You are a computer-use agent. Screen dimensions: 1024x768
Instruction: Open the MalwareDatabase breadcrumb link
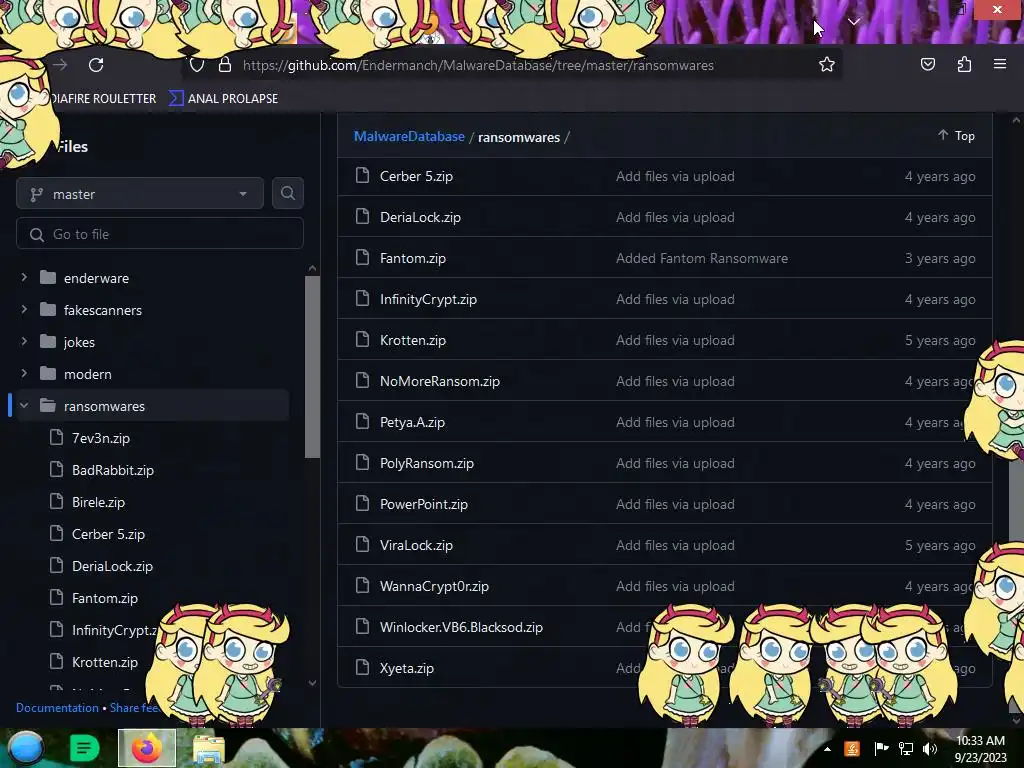pos(409,136)
